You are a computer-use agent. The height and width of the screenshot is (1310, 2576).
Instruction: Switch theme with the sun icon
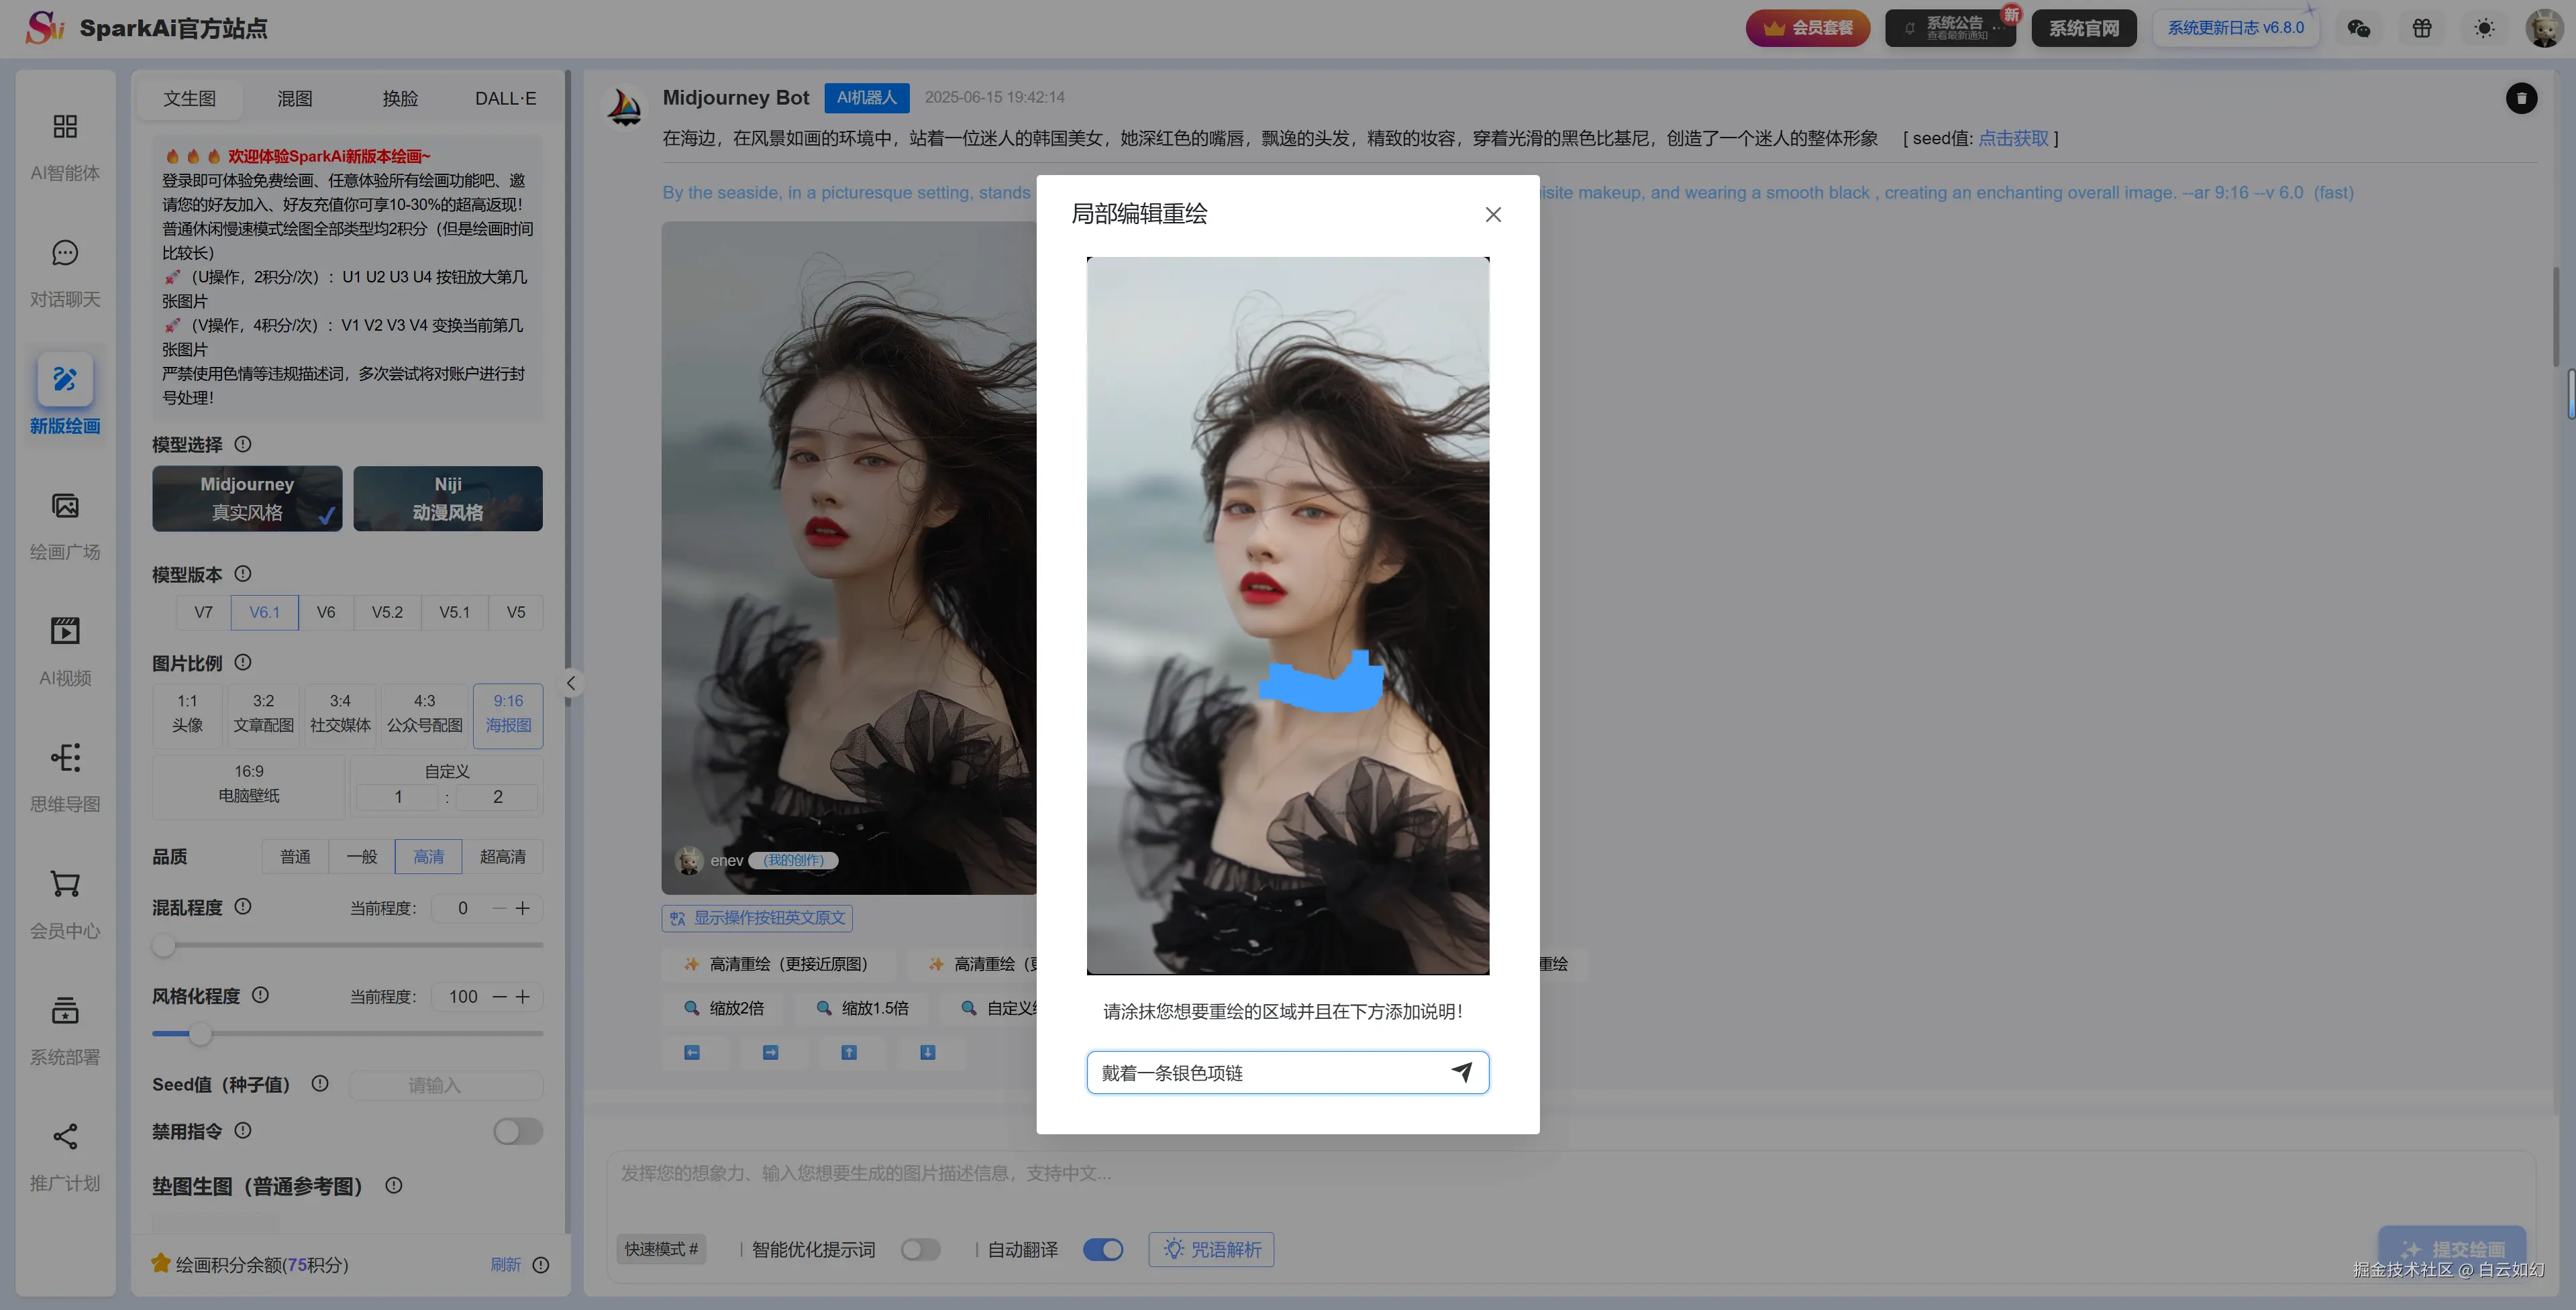point(2484,28)
